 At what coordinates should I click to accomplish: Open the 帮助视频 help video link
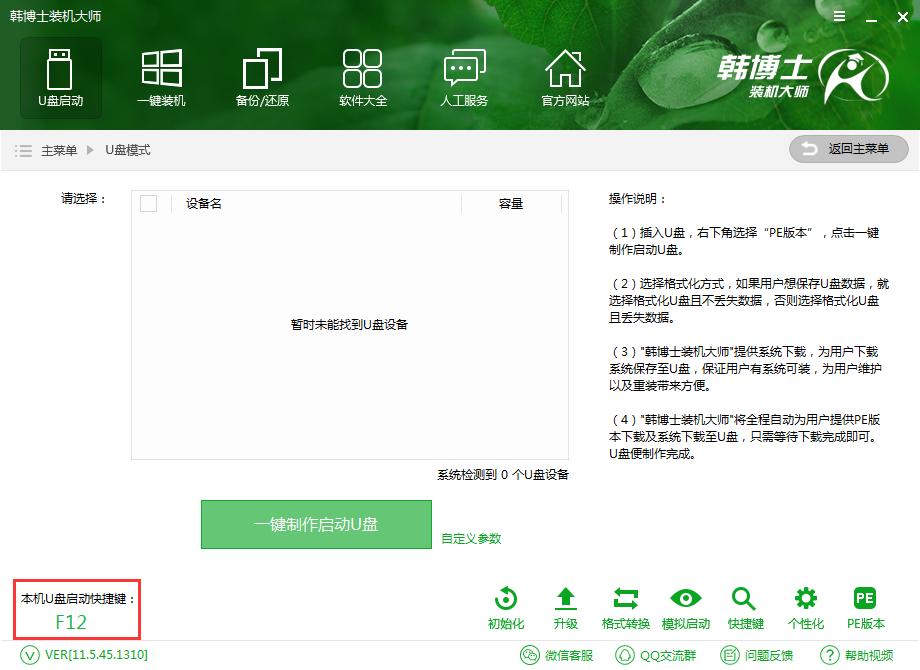click(x=857, y=655)
